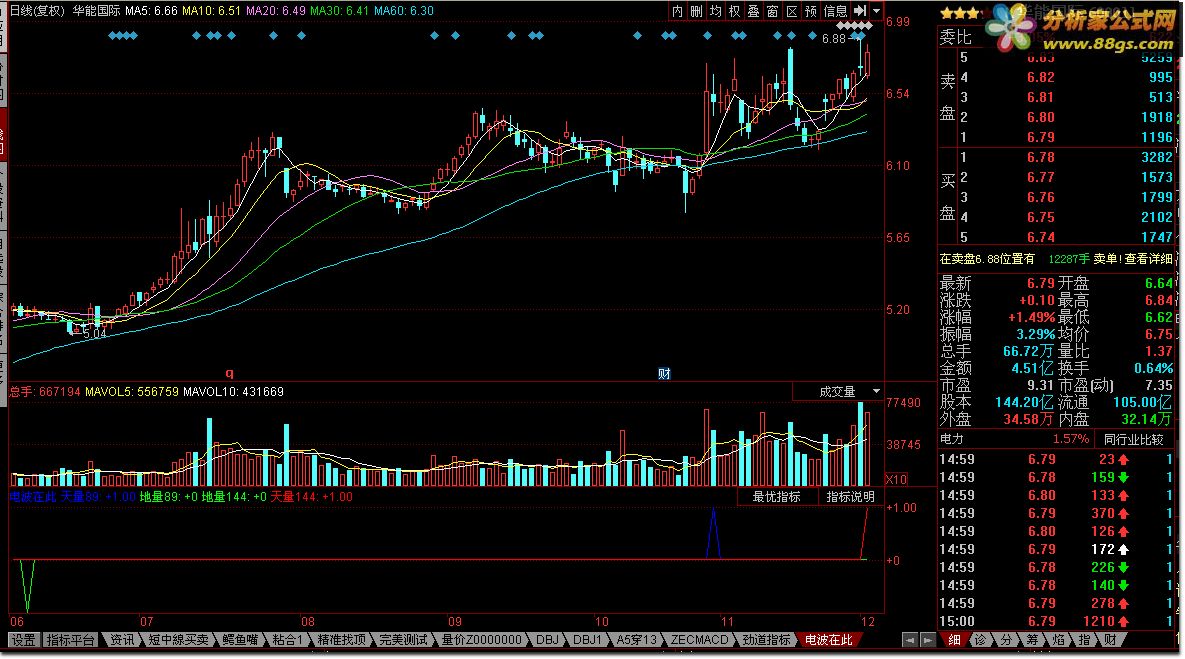Click the 删 delete indicator icon
The width and height of the screenshot is (1185, 659).
coord(696,11)
